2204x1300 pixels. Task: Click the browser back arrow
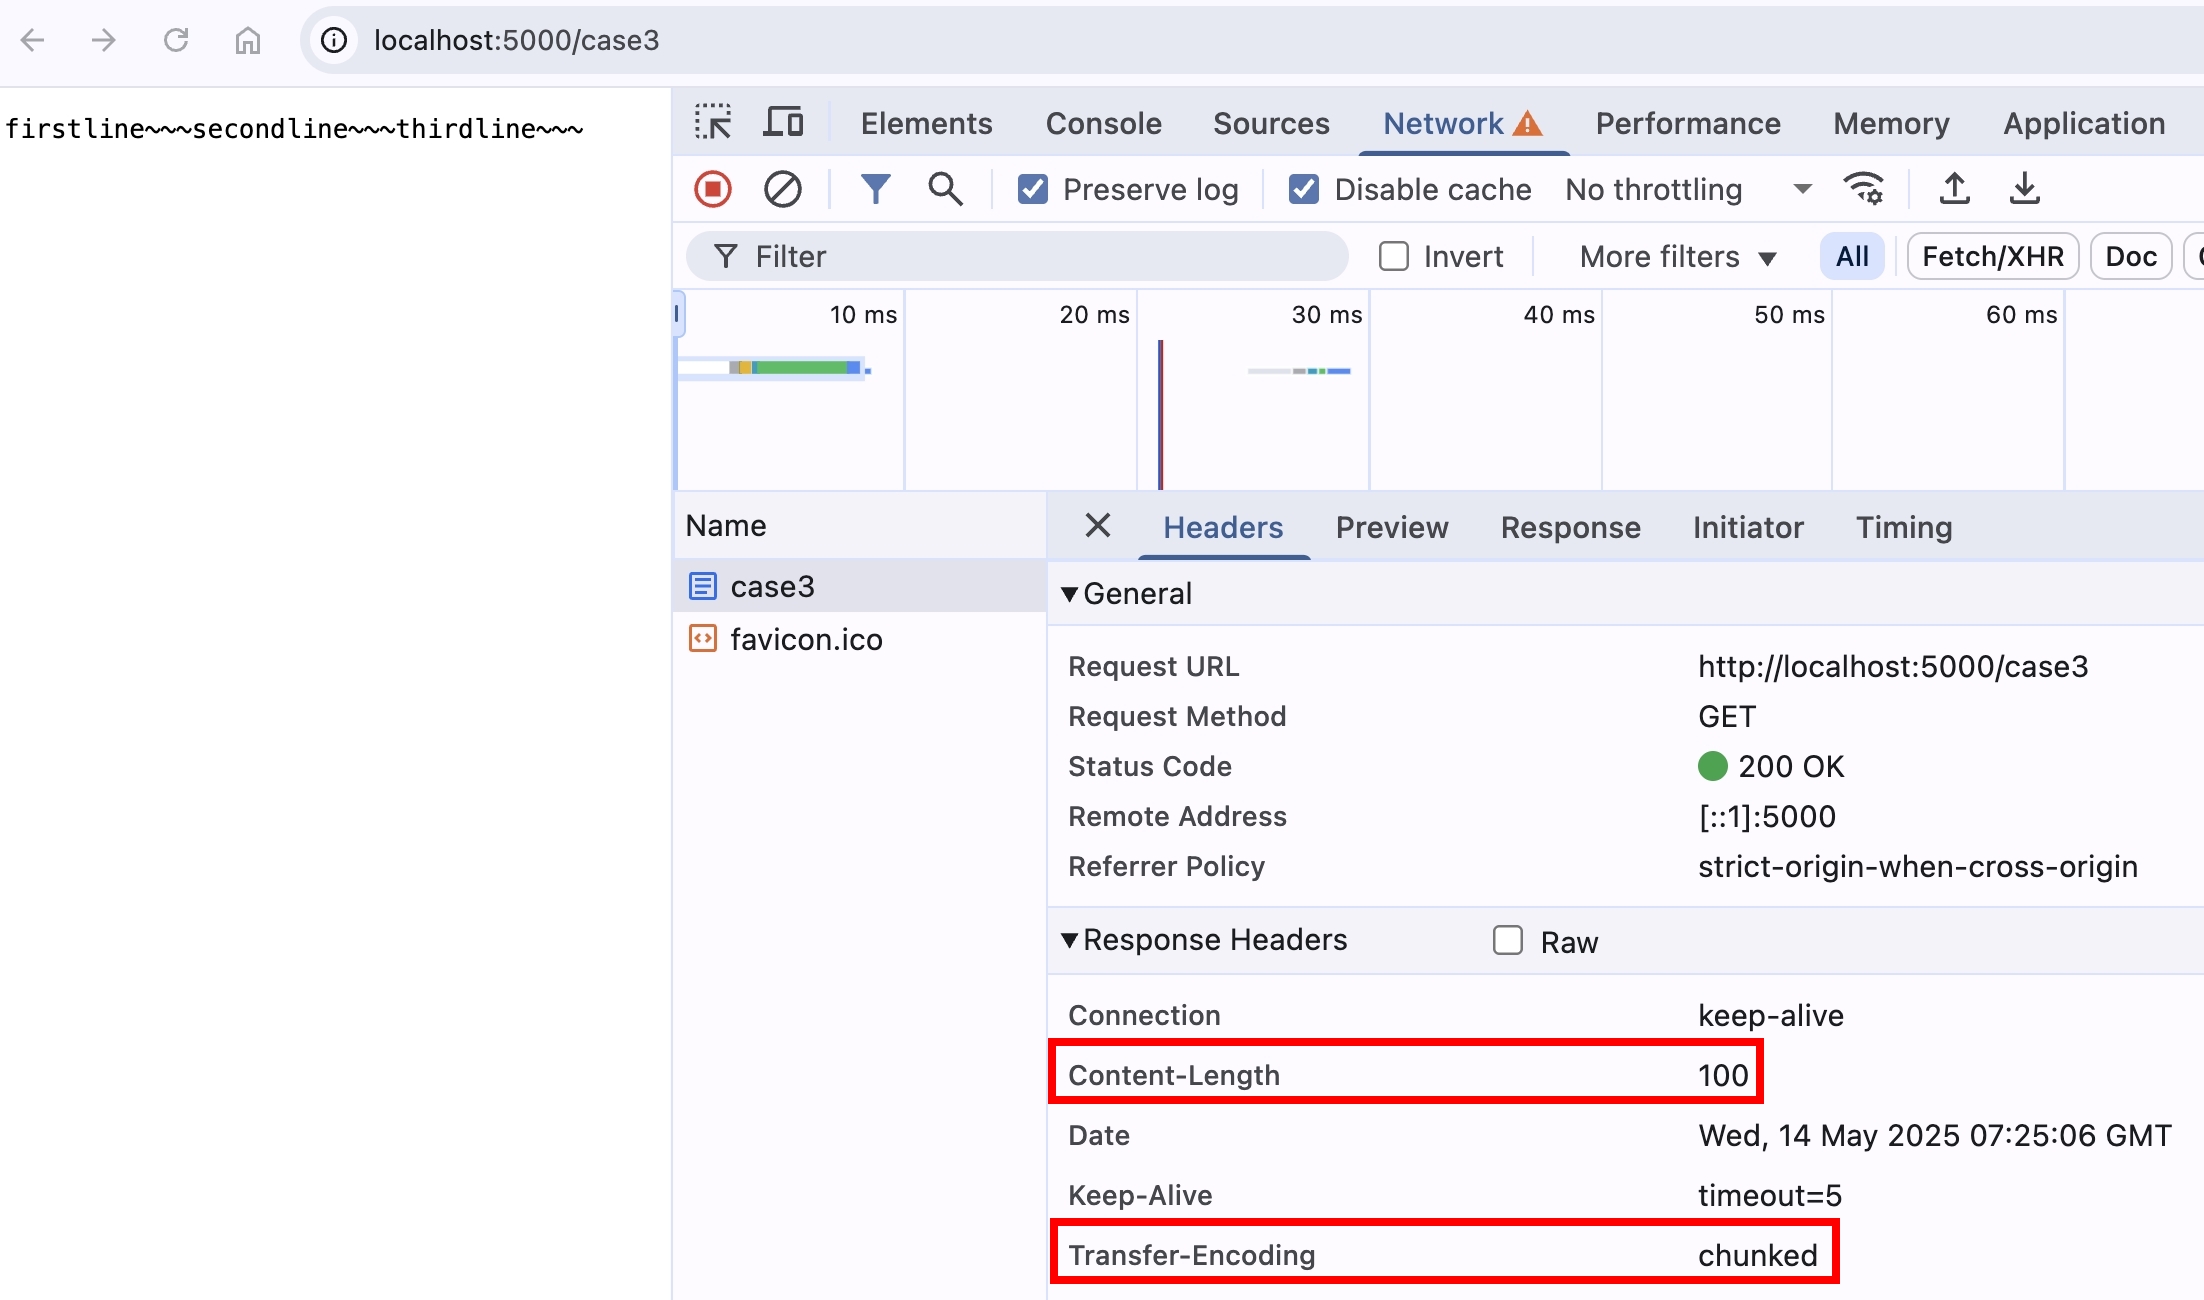33,40
